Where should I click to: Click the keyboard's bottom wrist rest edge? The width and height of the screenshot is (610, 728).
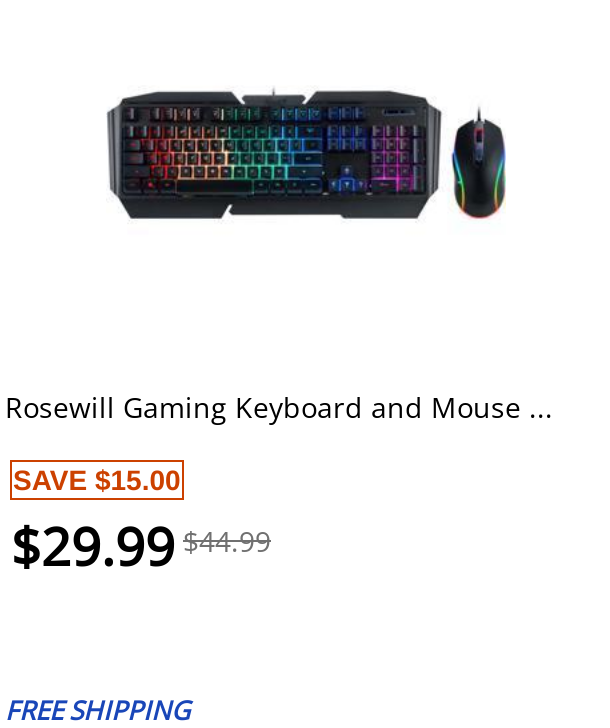click(279, 211)
